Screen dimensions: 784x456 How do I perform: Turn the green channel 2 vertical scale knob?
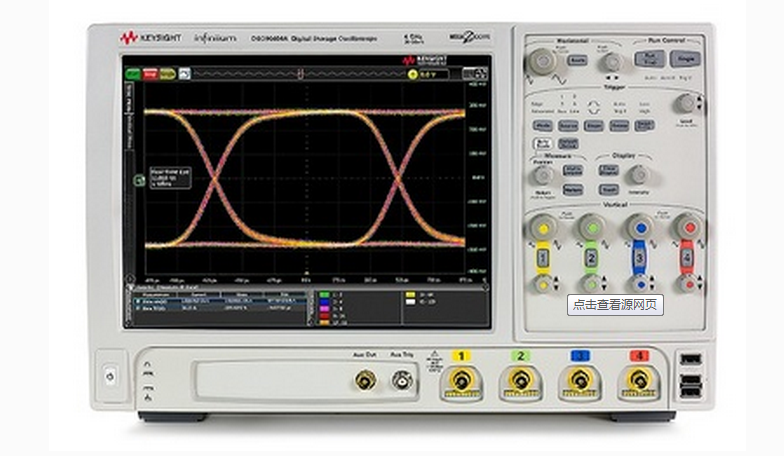tap(592, 228)
